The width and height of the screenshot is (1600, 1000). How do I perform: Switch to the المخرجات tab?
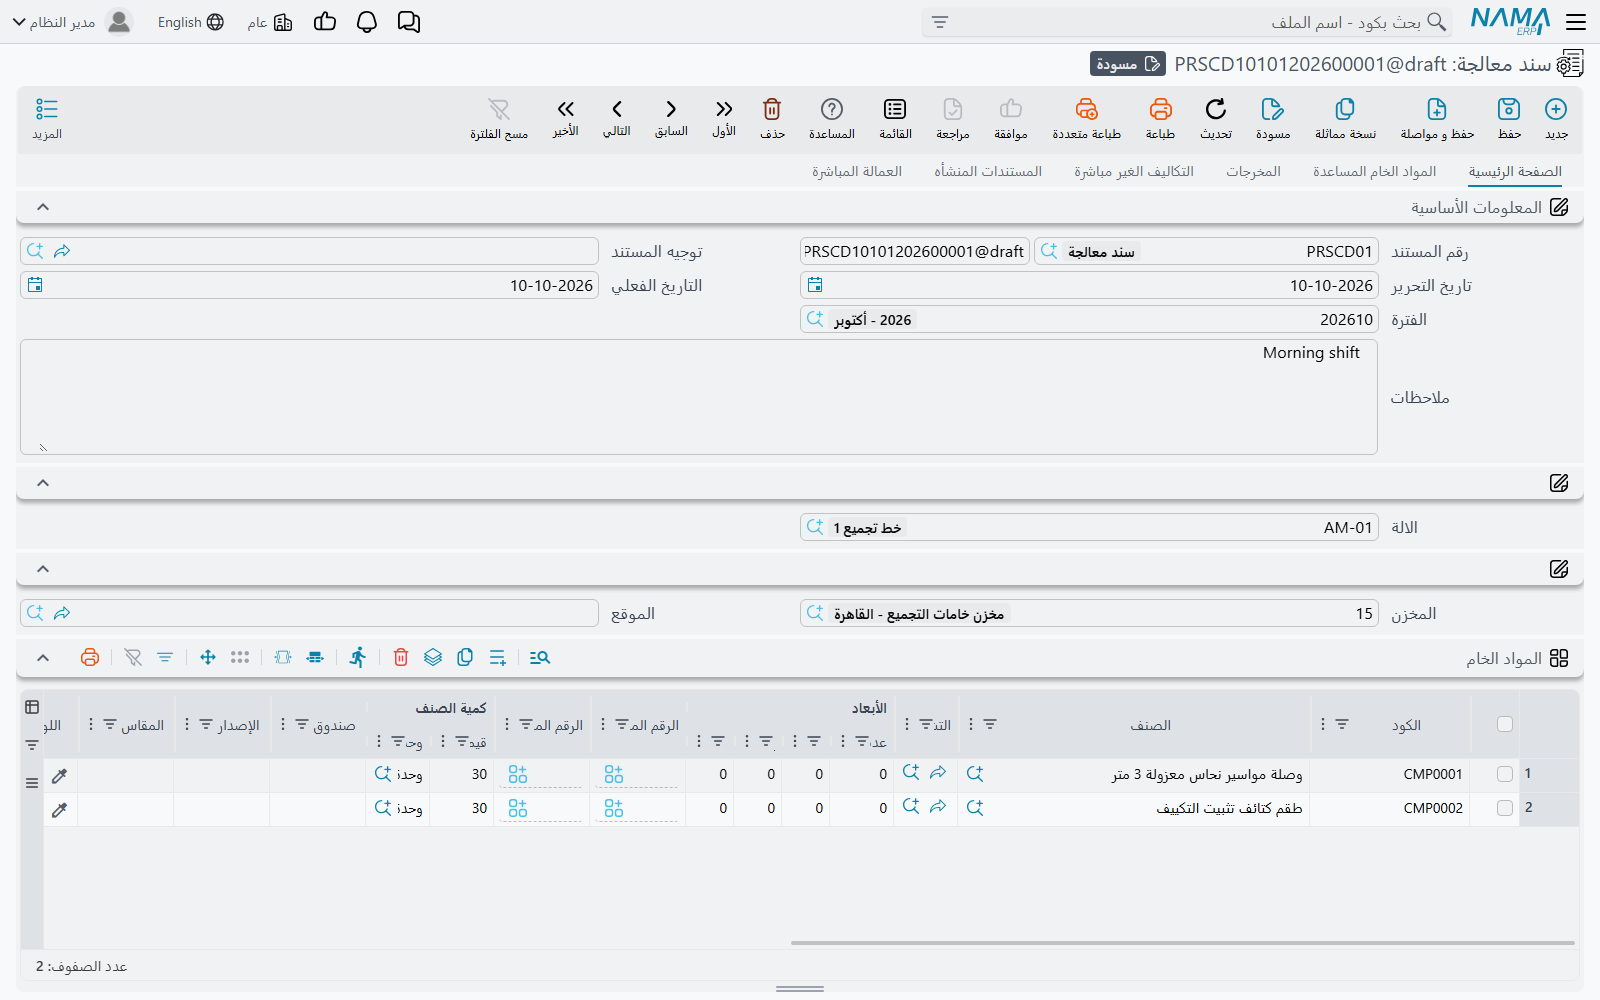pyautogui.click(x=1253, y=171)
